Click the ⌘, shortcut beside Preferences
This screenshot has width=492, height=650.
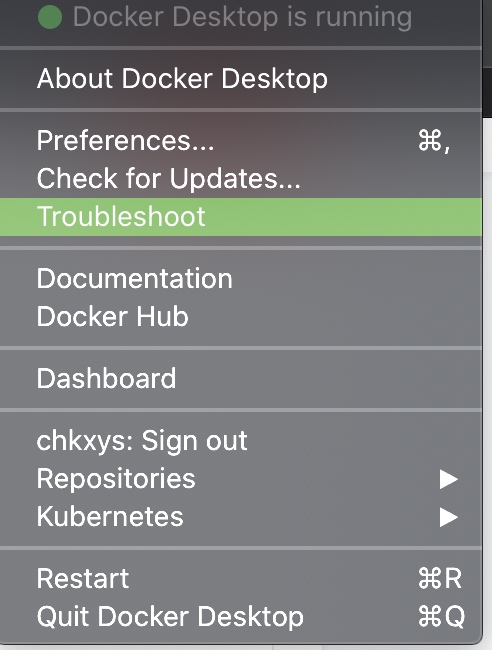tap(434, 141)
